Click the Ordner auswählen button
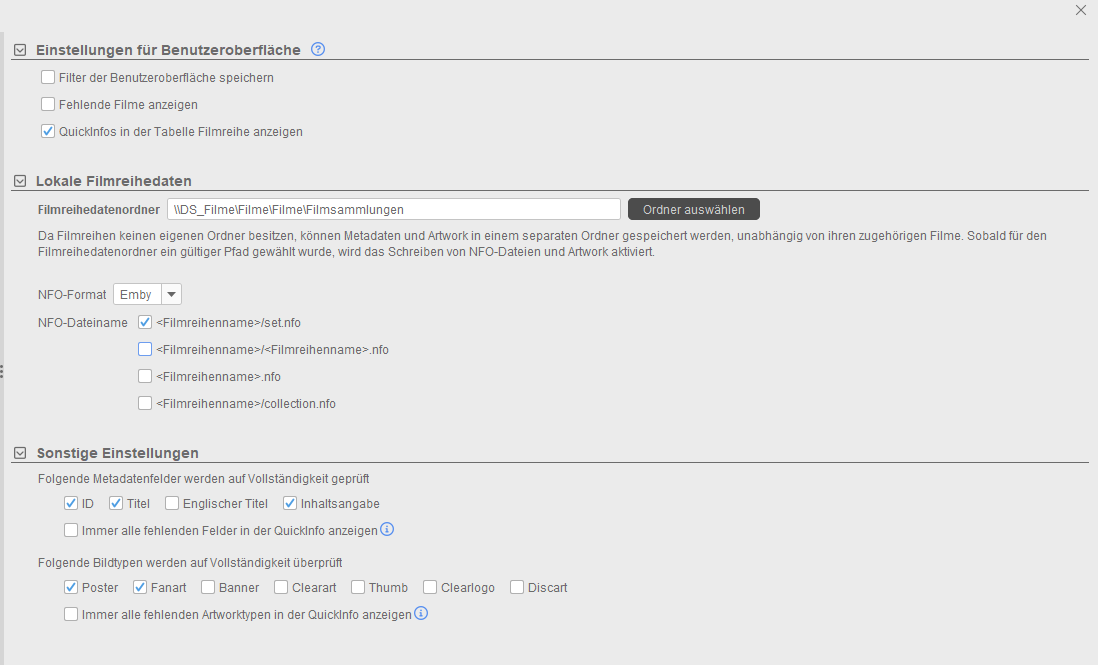The height and width of the screenshot is (665, 1098). click(693, 209)
